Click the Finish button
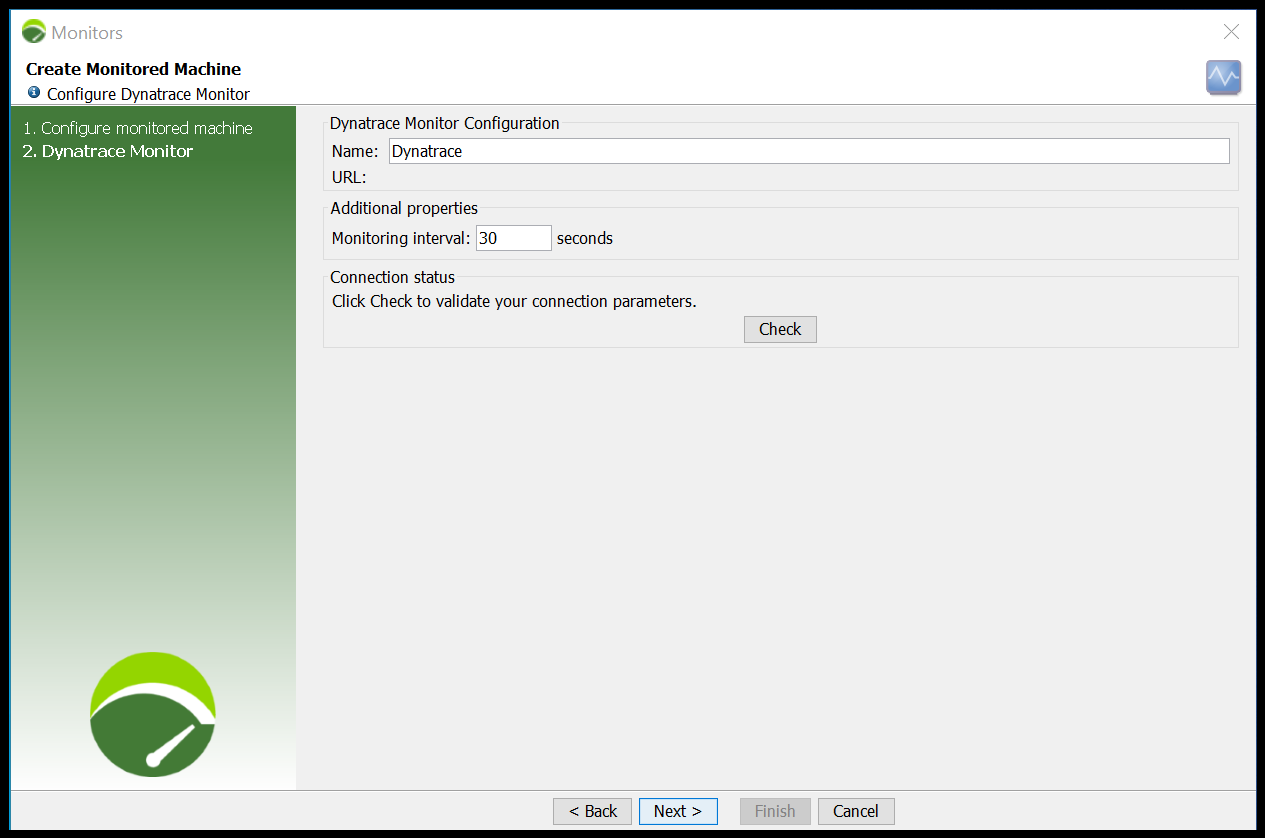Image resolution: width=1265 pixels, height=838 pixels. coord(775,811)
